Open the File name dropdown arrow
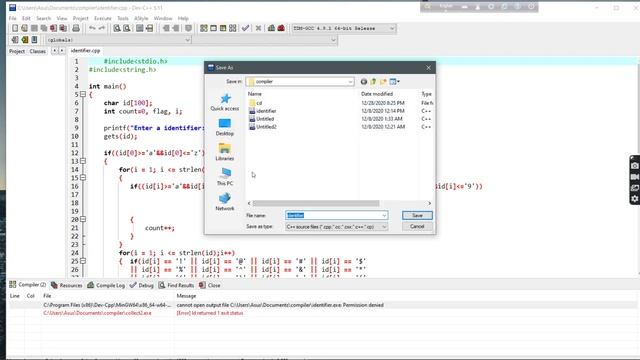This screenshot has width=640, height=360. pyautogui.click(x=384, y=215)
